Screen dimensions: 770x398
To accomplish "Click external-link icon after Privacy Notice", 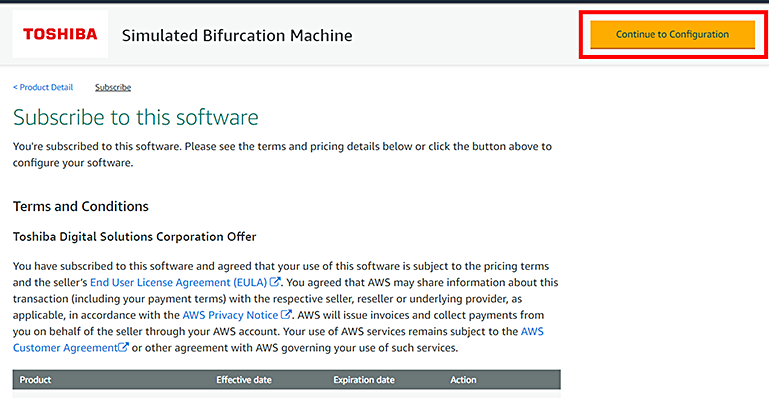I will 286,314.
